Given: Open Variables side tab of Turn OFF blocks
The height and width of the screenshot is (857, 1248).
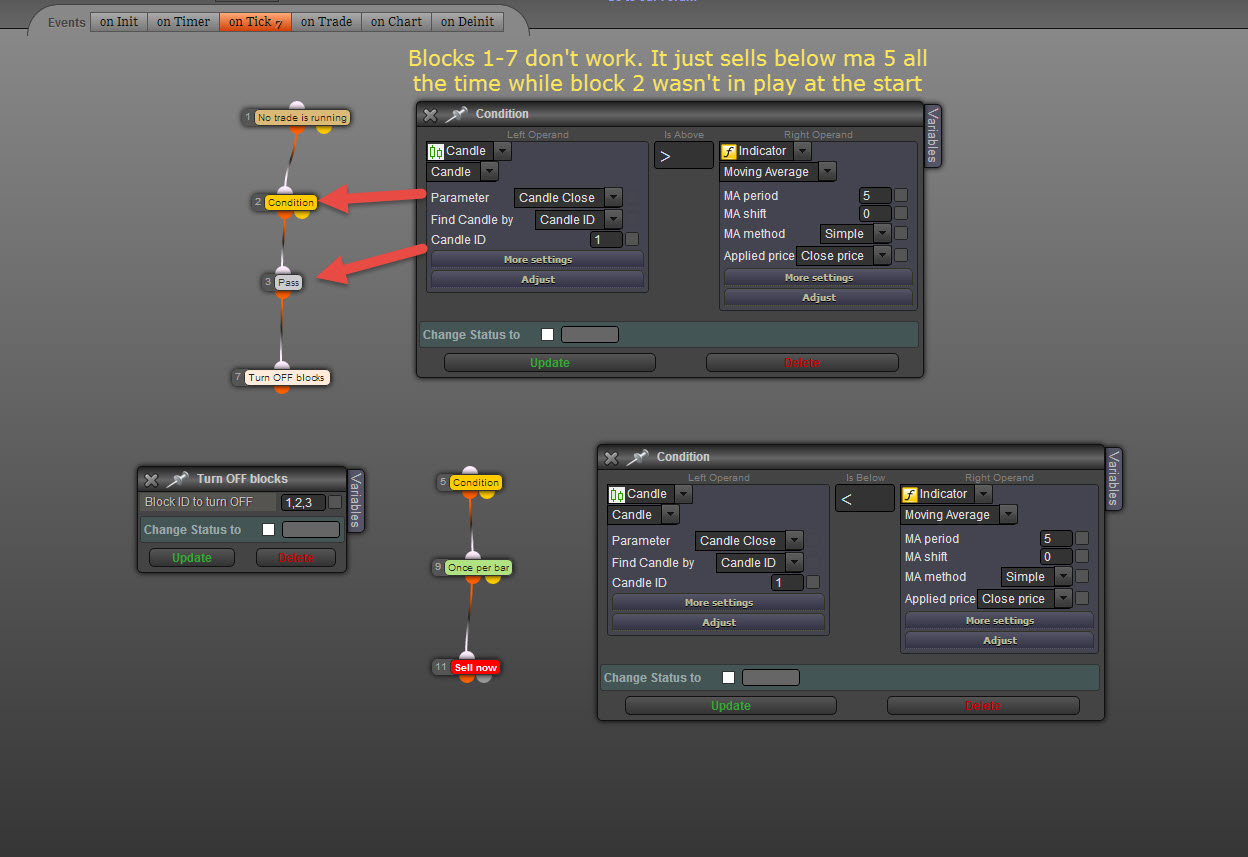Looking at the screenshot, I should (x=356, y=501).
